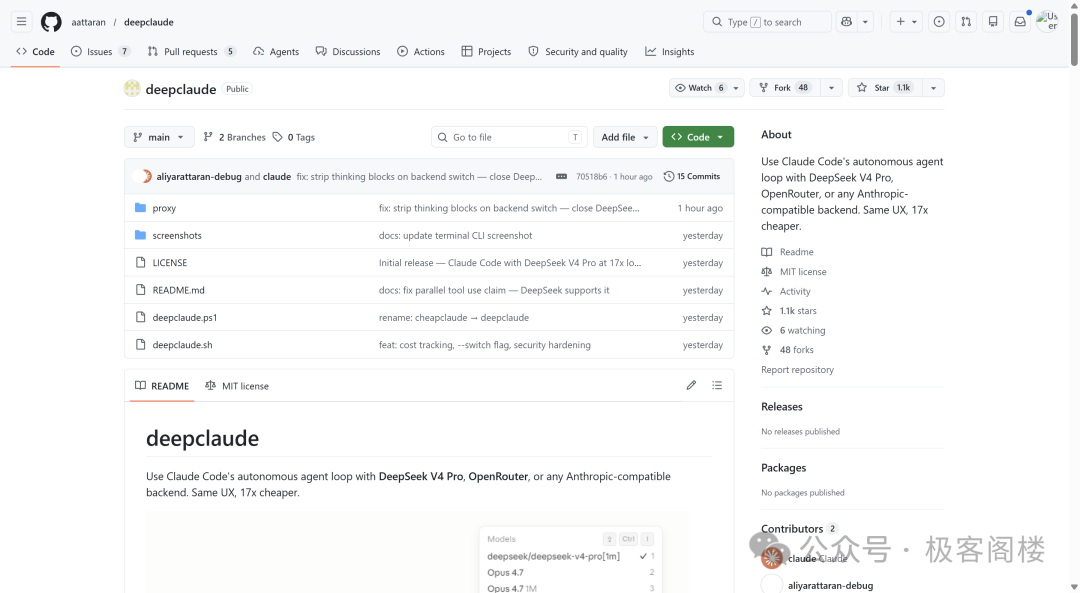This screenshot has width=1080, height=593.
Task: Open the Insights tab
Action: pyautogui.click(x=669, y=52)
